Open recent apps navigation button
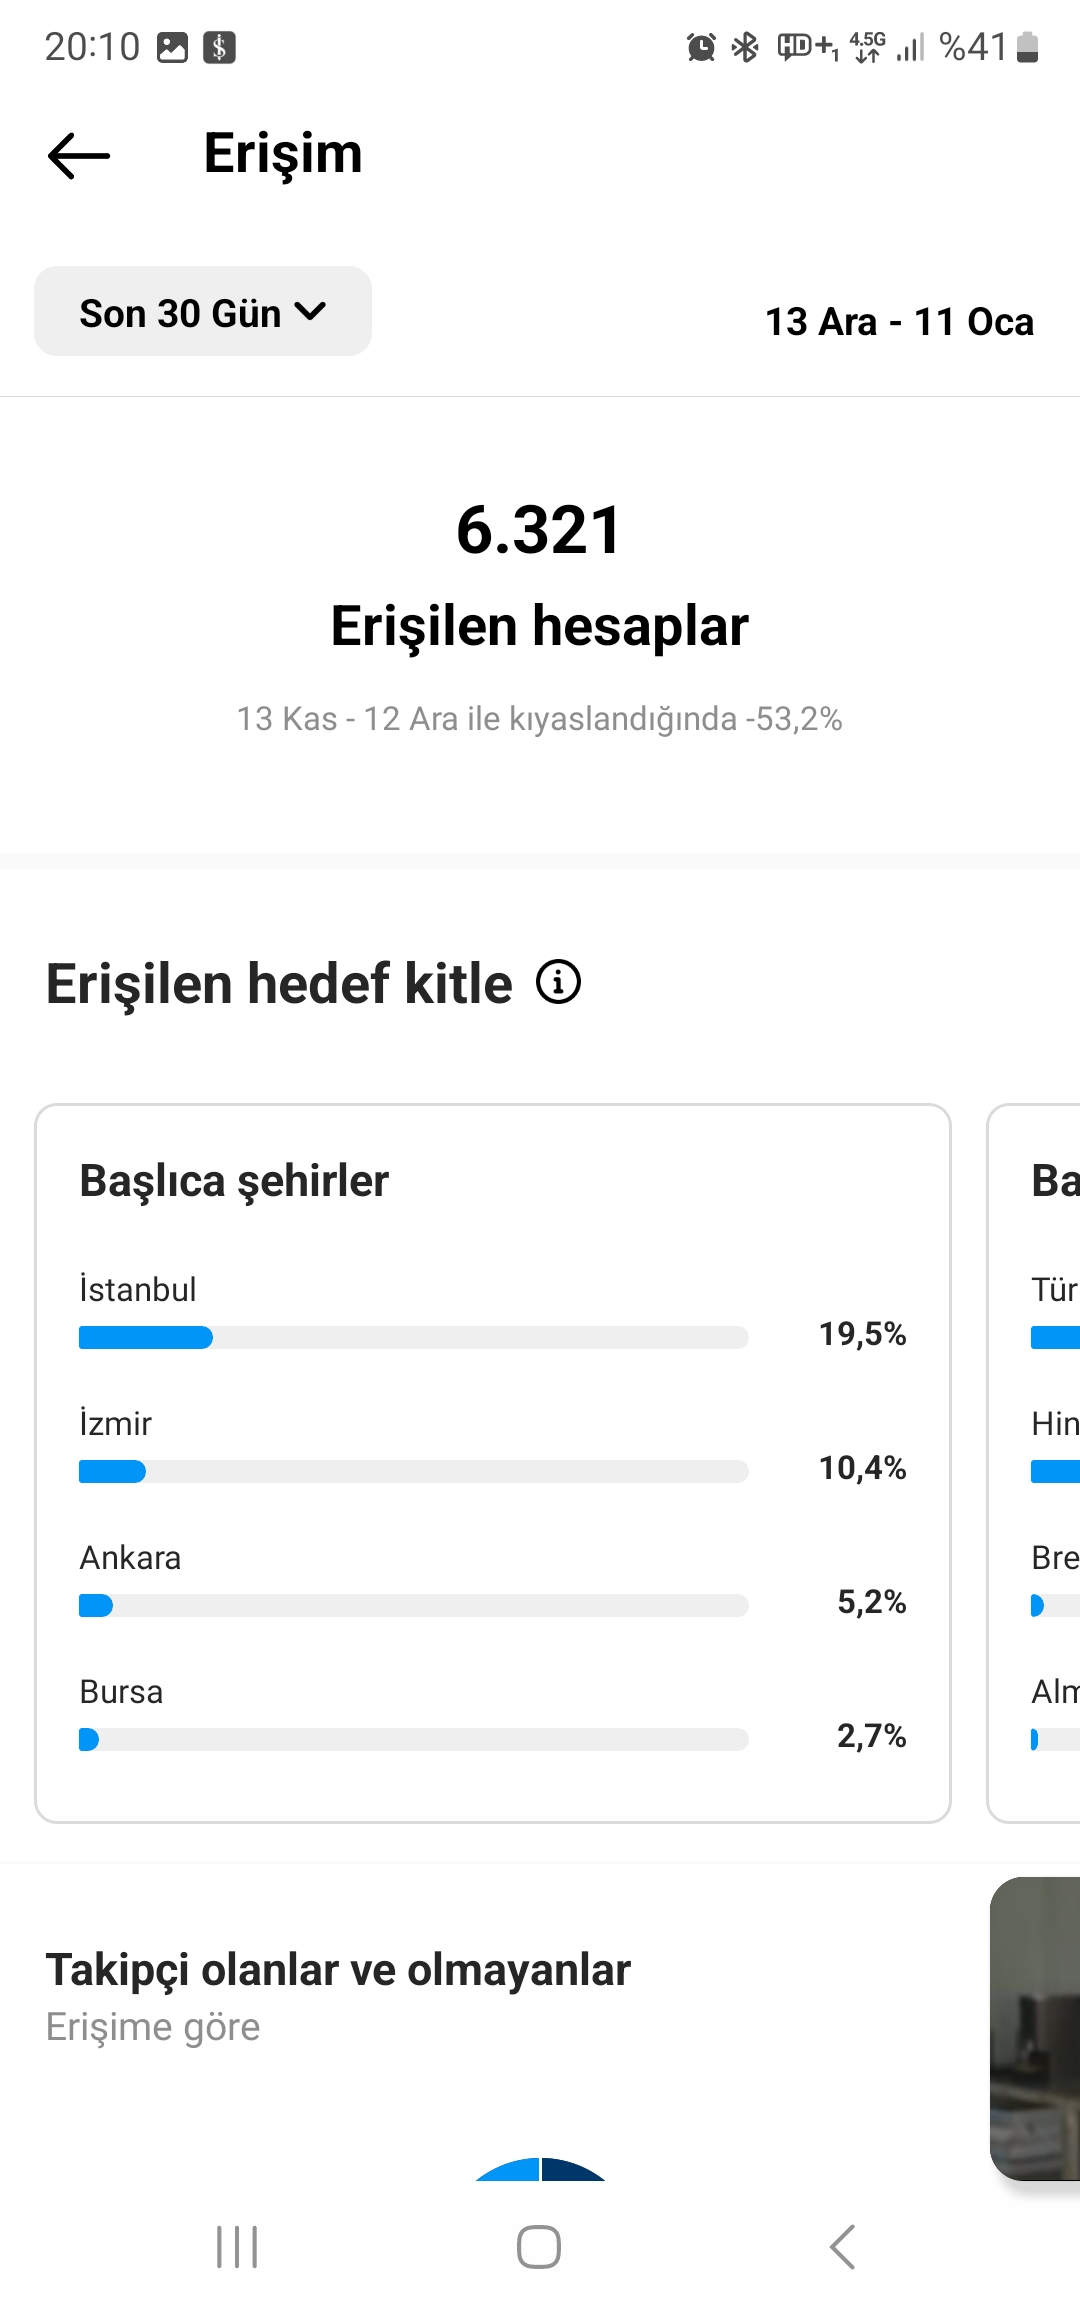This screenshot has width=1080, height=2316. tap(237, 2247)
